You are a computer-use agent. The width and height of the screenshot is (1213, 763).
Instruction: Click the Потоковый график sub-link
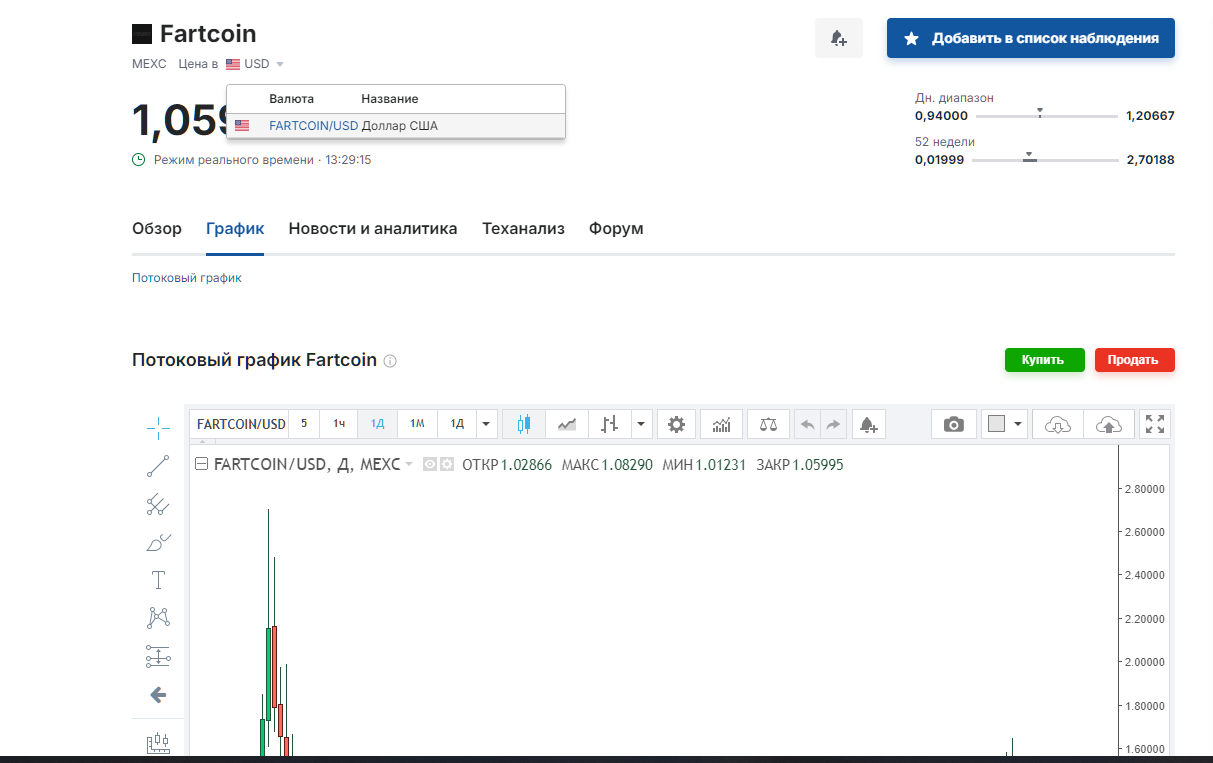pyautogui.click(x=187, y=278)
